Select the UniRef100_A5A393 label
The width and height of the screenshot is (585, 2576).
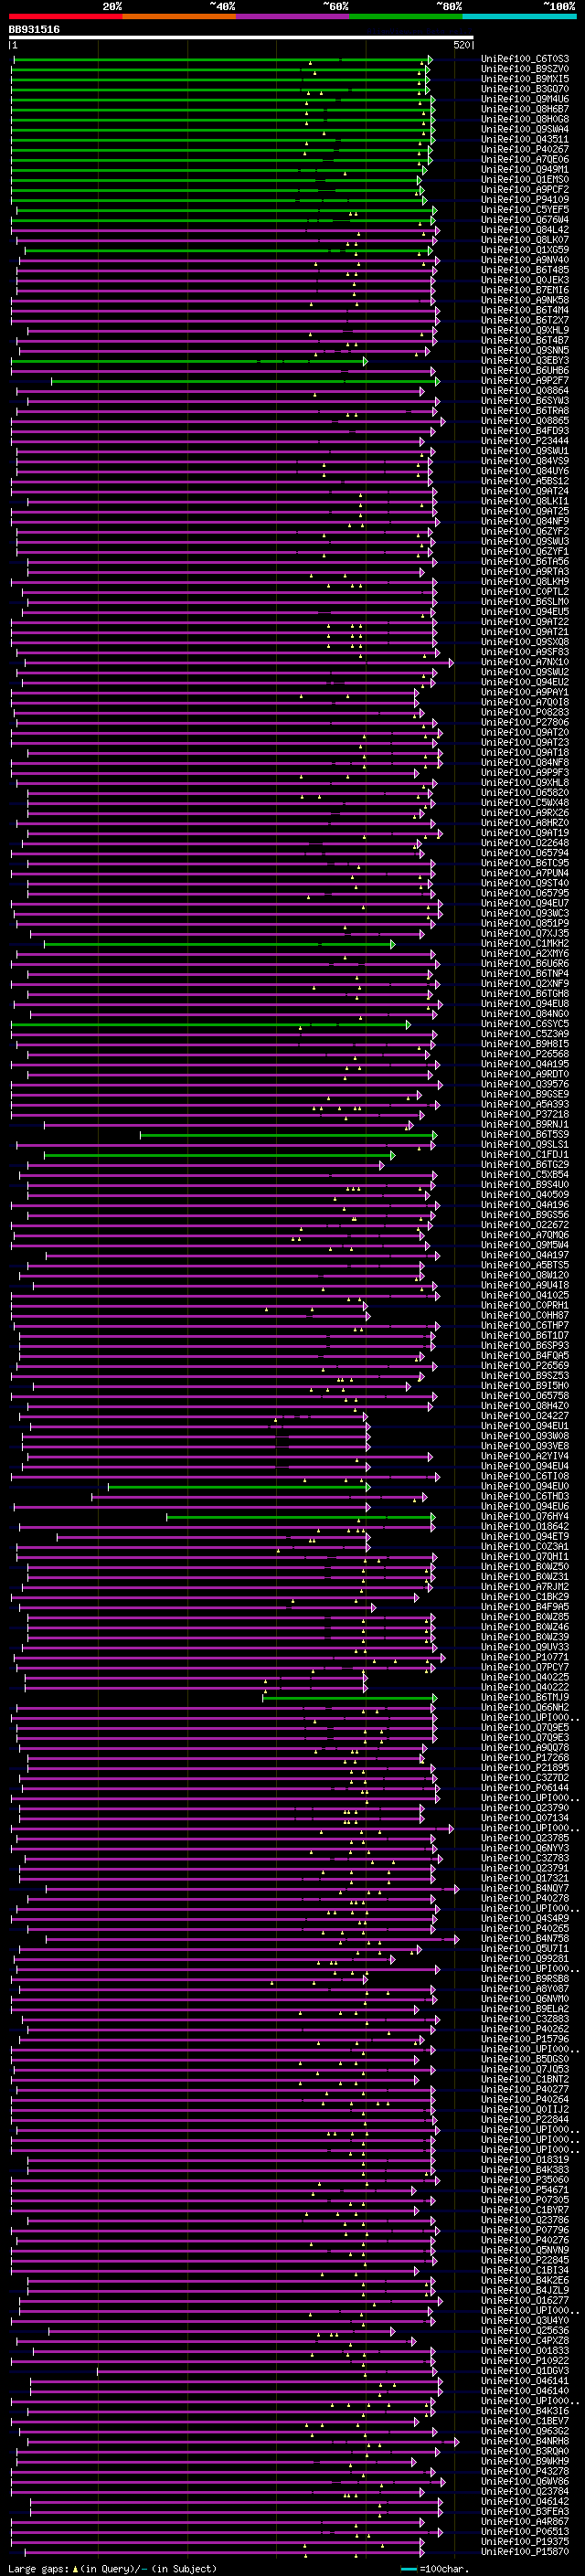point(525,1104)
